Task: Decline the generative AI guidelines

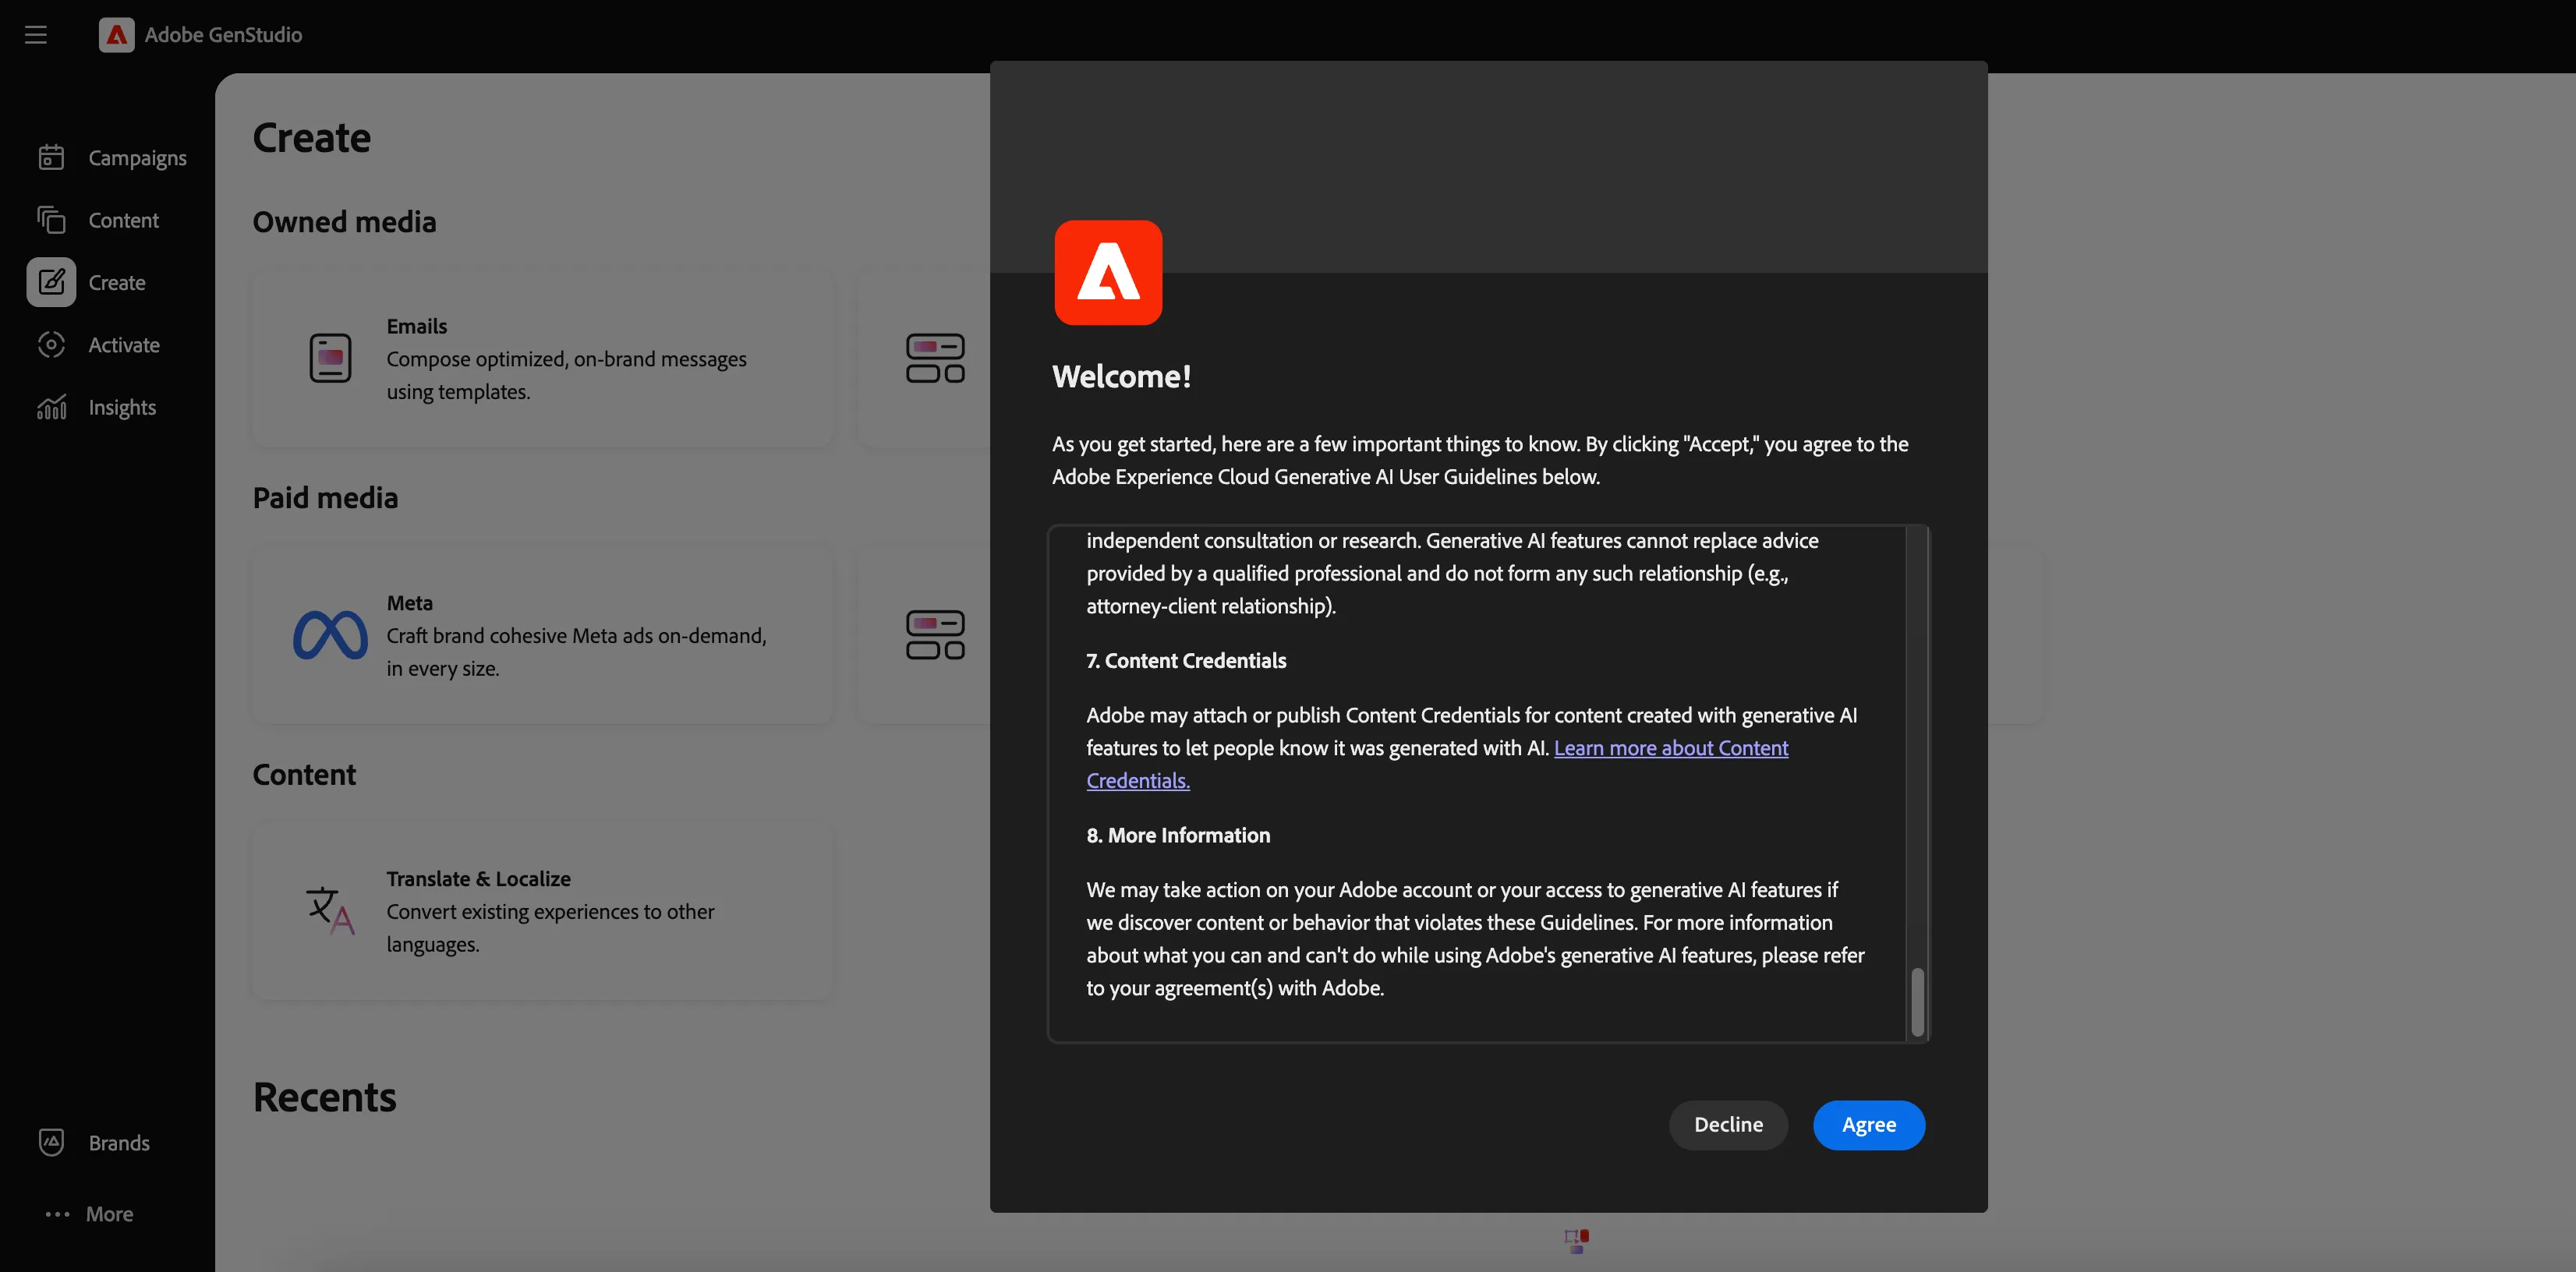Action: (1728, 1125)
